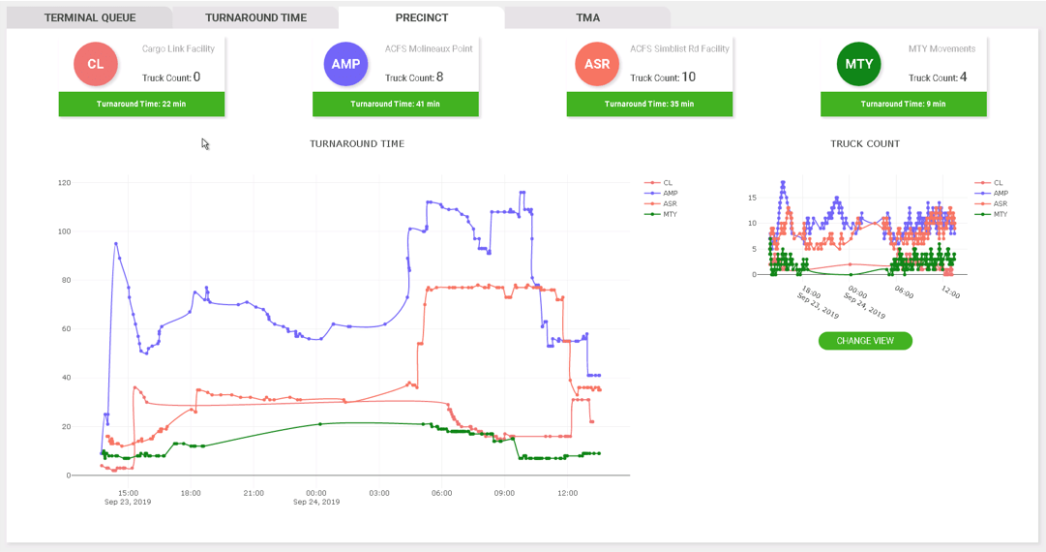Select the Precinct tab
The width and height of the screenshot is (1046, 552).
pos(422,18)
